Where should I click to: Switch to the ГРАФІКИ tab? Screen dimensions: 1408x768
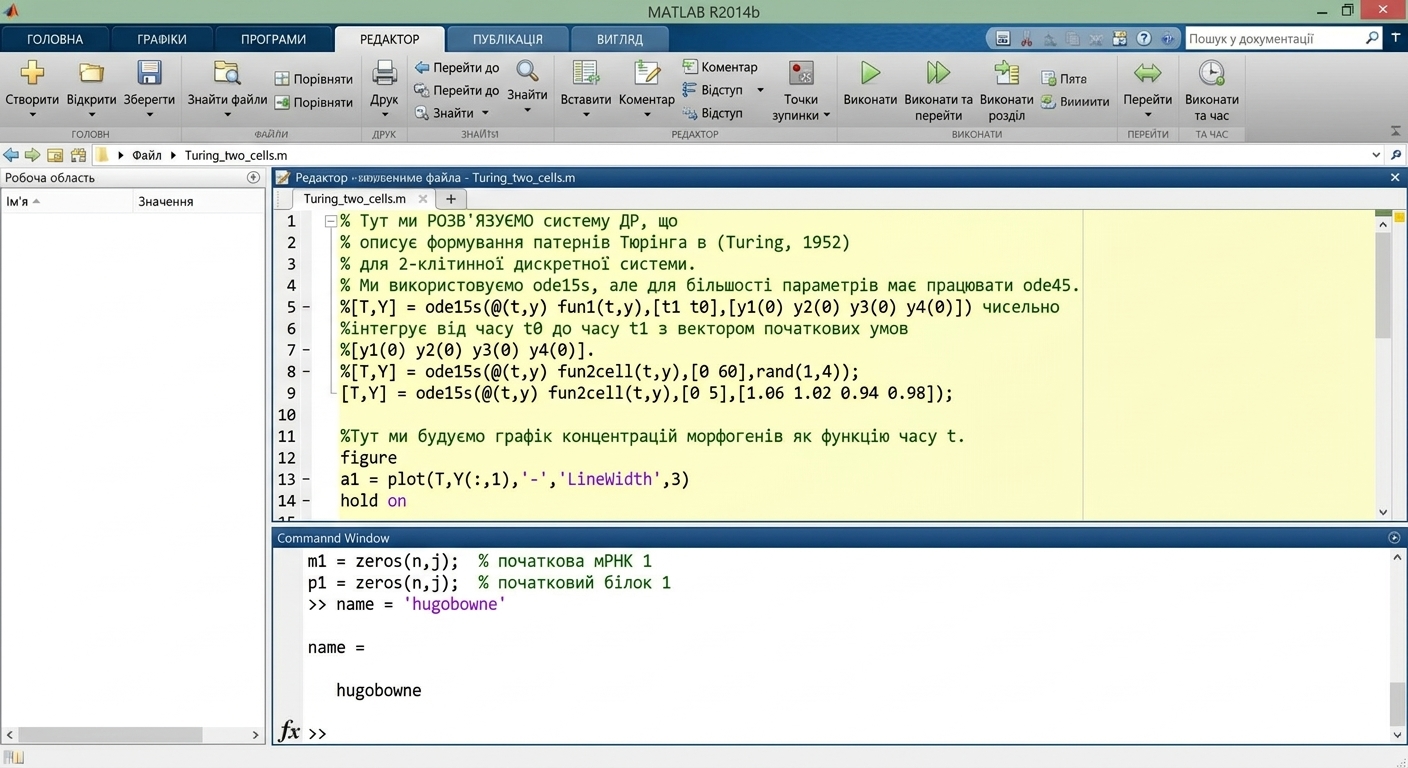[x=162, y=39]
